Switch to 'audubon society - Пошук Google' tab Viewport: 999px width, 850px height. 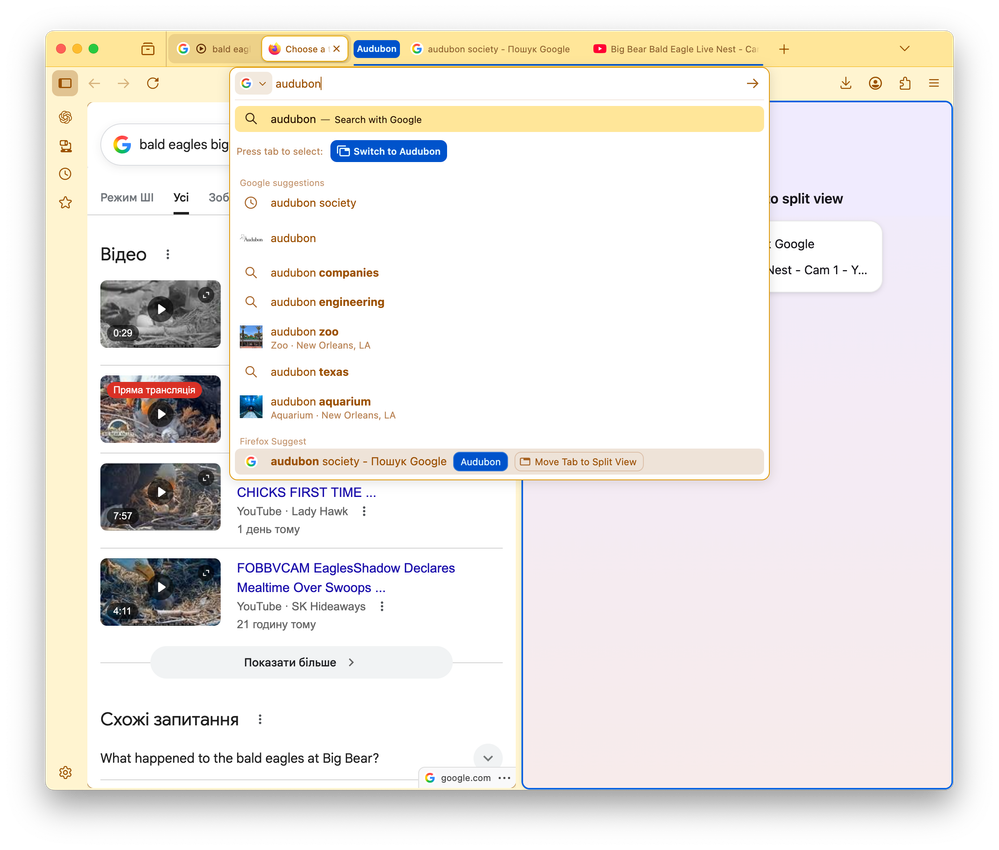pos(491,49)
